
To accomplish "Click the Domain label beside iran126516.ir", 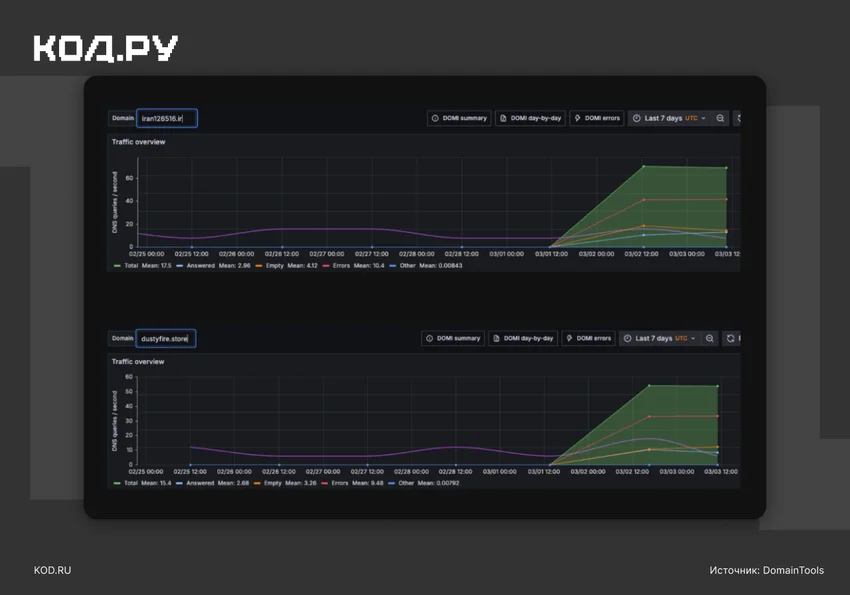I will (x=123, y=118).
